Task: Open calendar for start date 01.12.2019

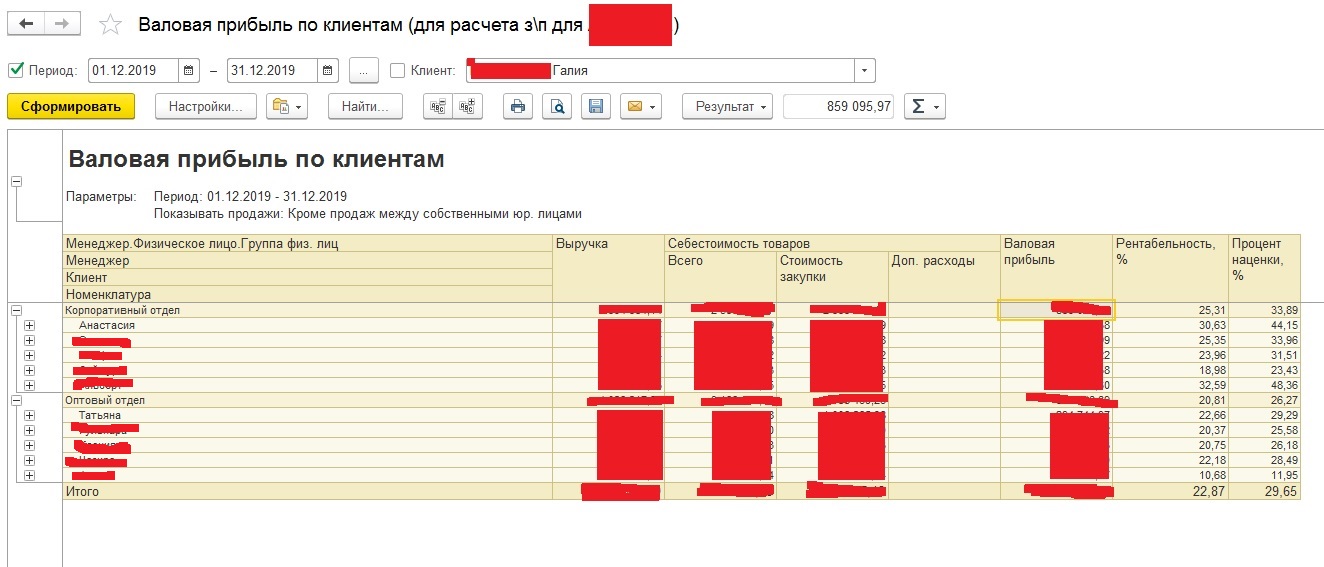Action: 189,71
